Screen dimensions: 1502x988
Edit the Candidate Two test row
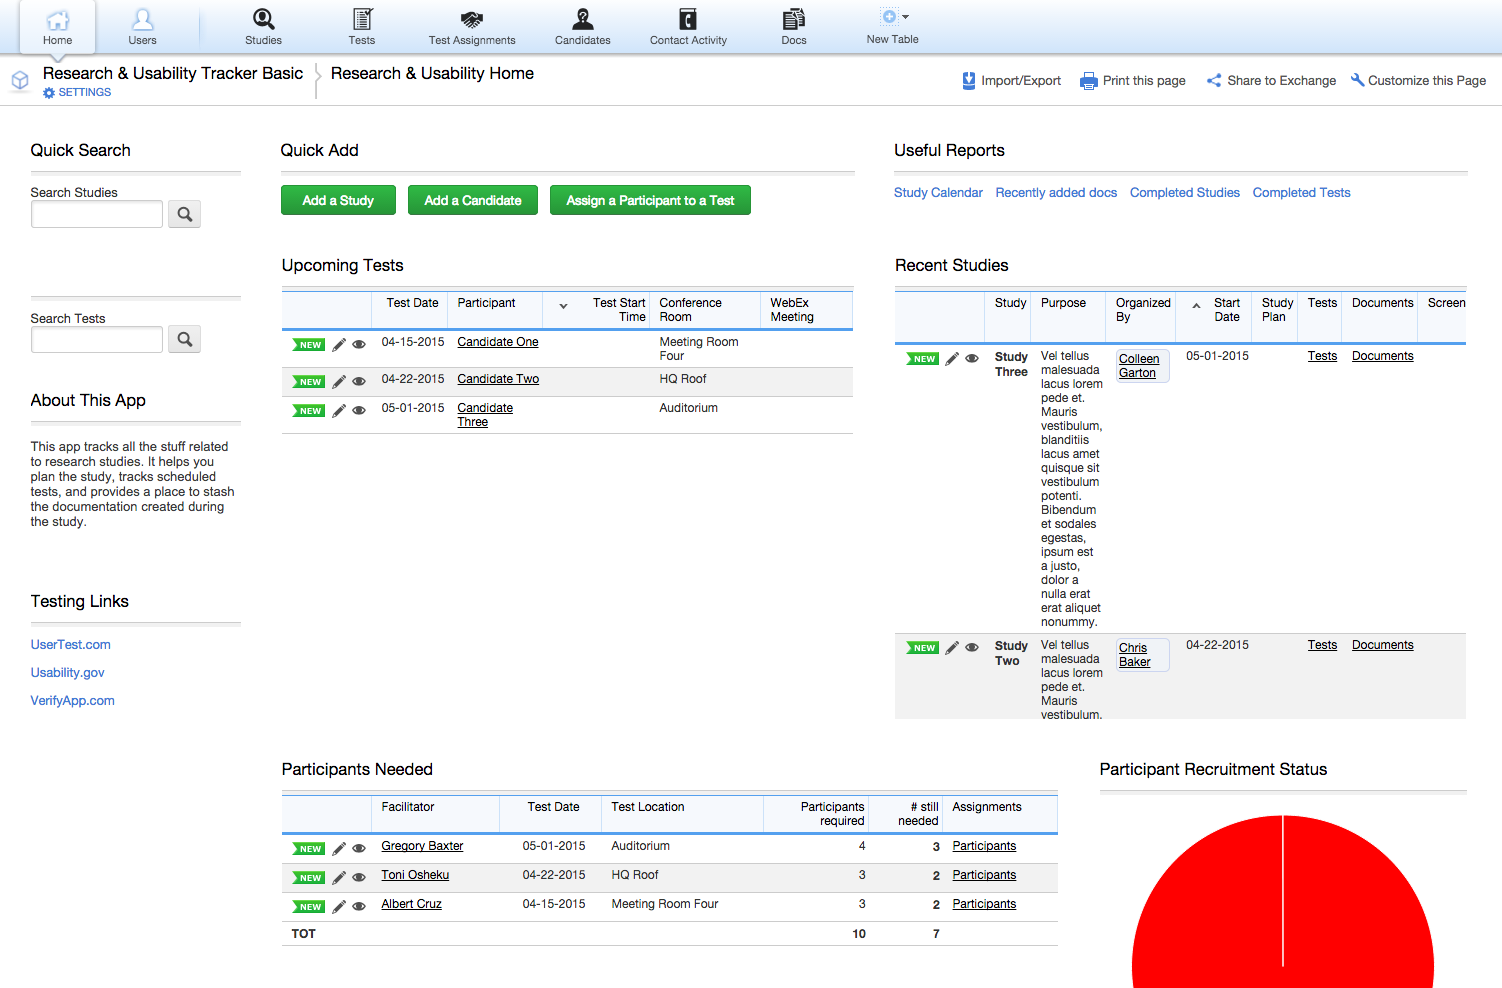[339, 382]
